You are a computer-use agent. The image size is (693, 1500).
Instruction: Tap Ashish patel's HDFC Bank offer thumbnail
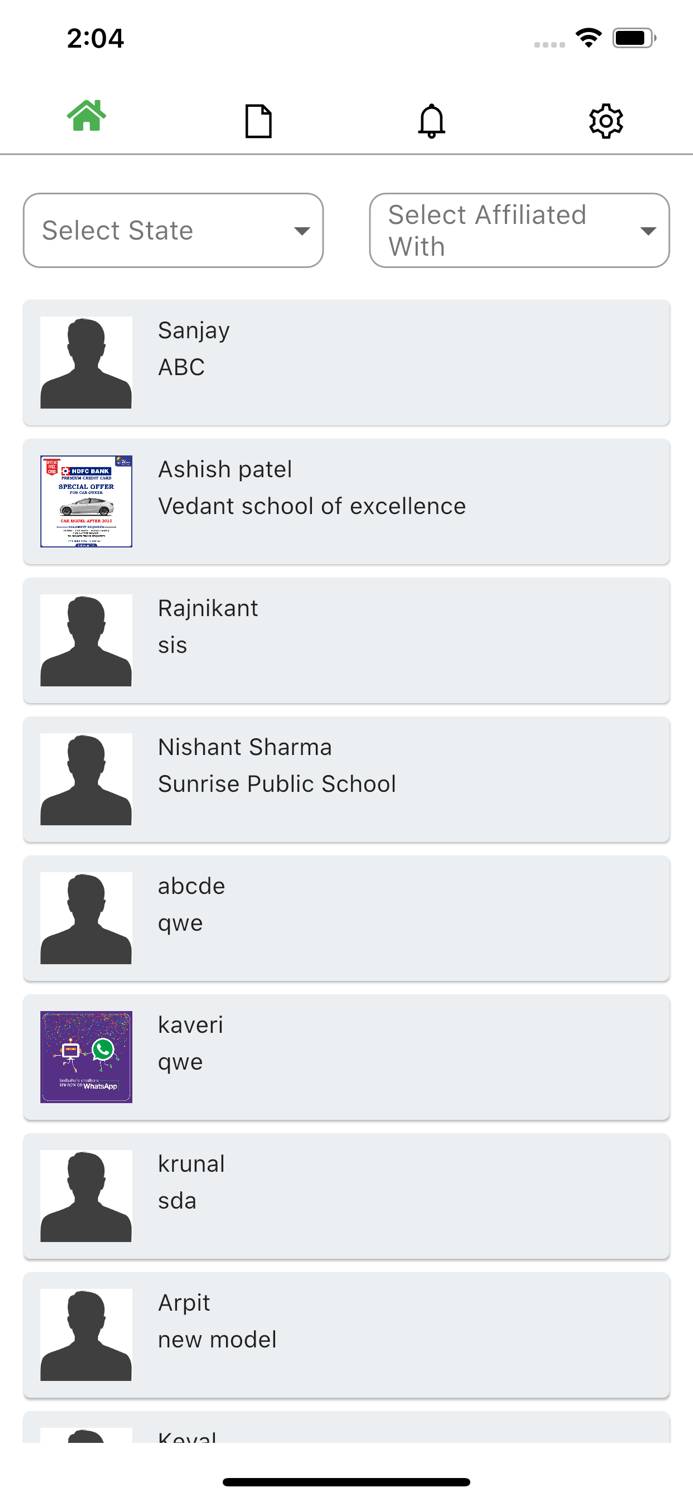click(85, 501)
